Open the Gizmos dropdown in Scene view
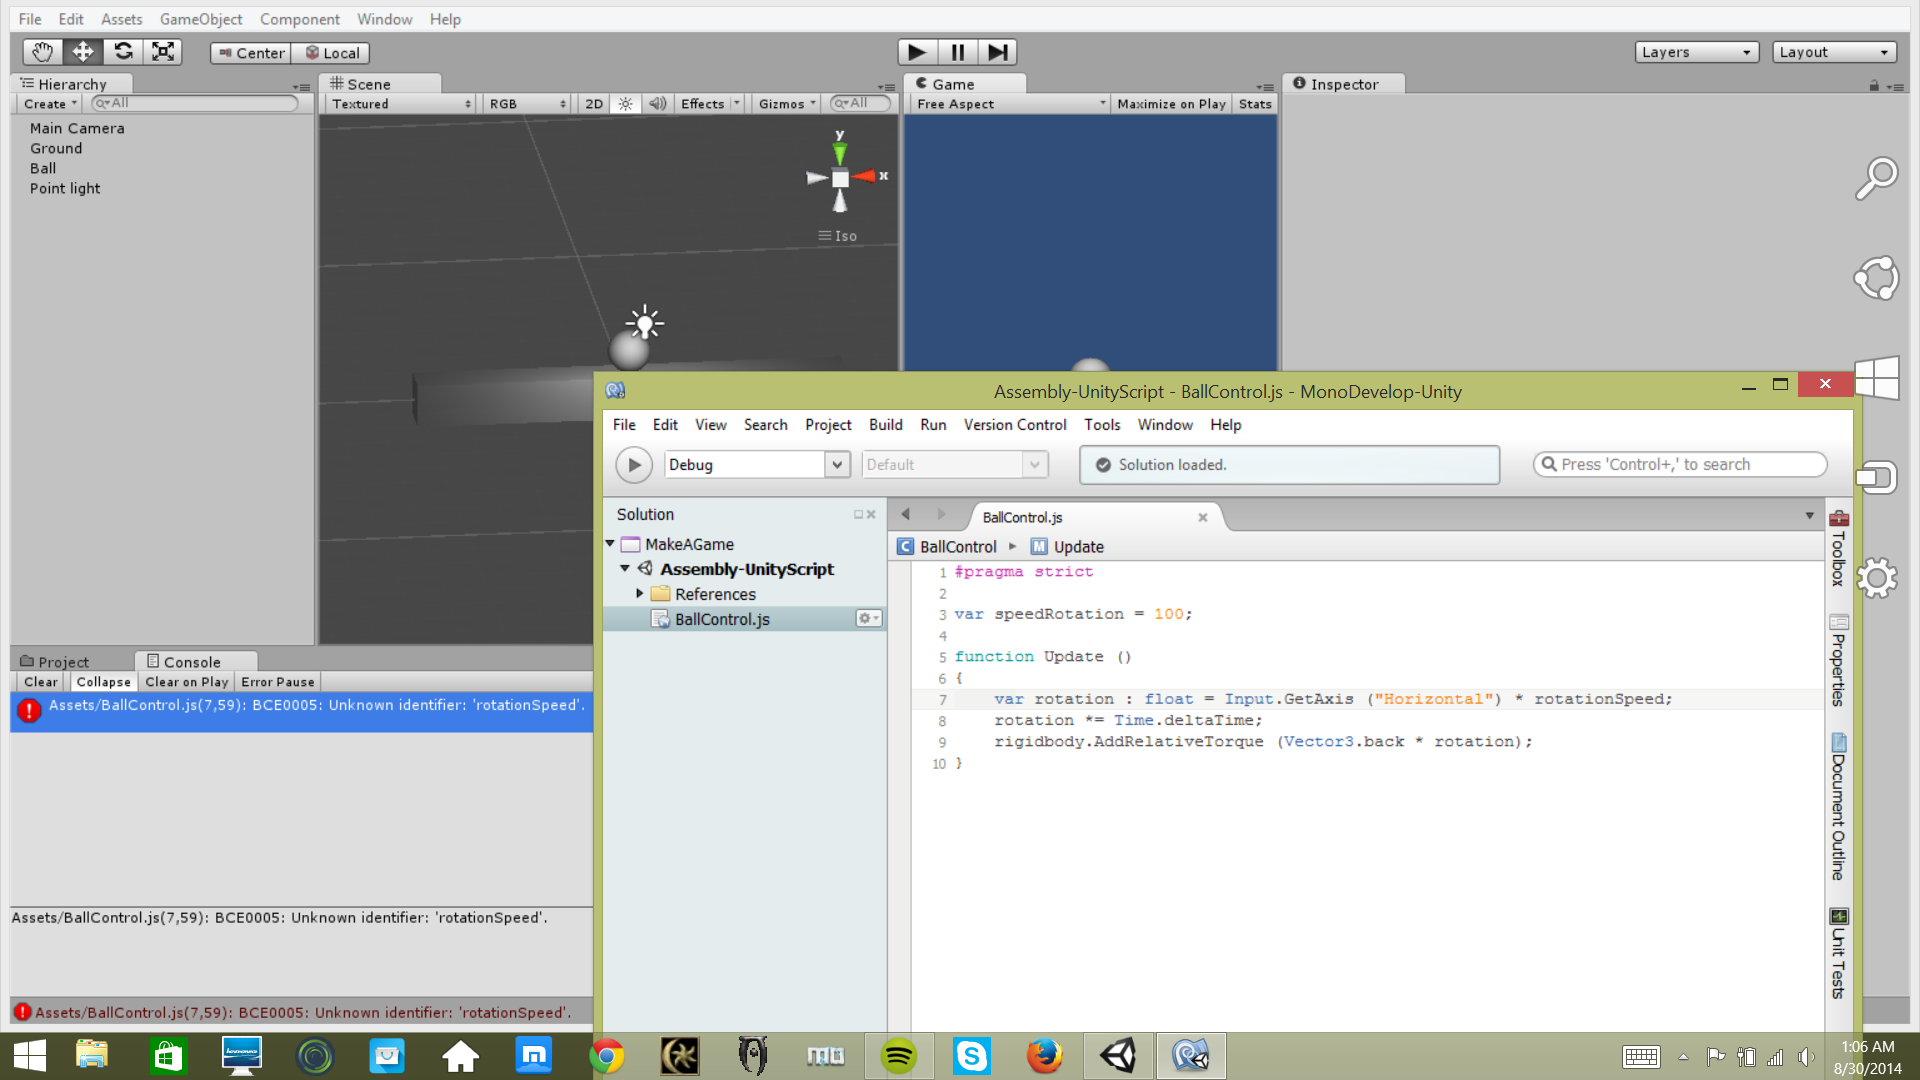The height and width of the screenshot is (1080, 1920). 785,103
